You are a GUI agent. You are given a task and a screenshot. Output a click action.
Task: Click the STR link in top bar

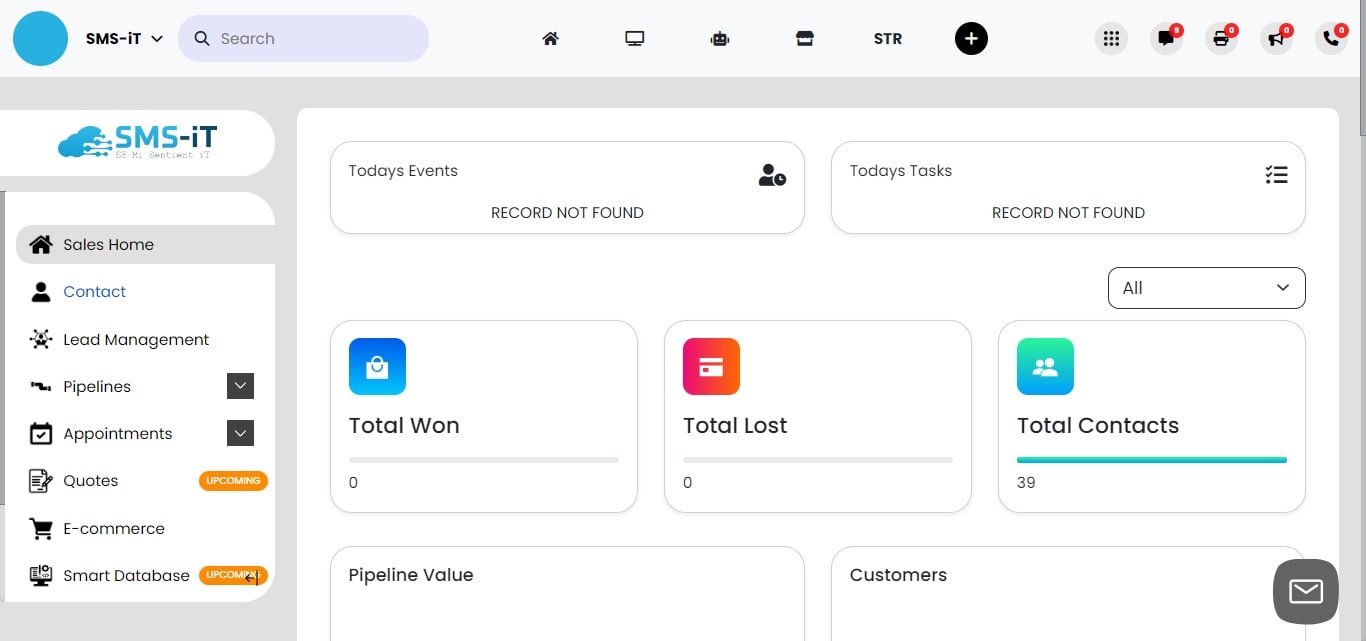pyautogui.click(x=887, y=39)
